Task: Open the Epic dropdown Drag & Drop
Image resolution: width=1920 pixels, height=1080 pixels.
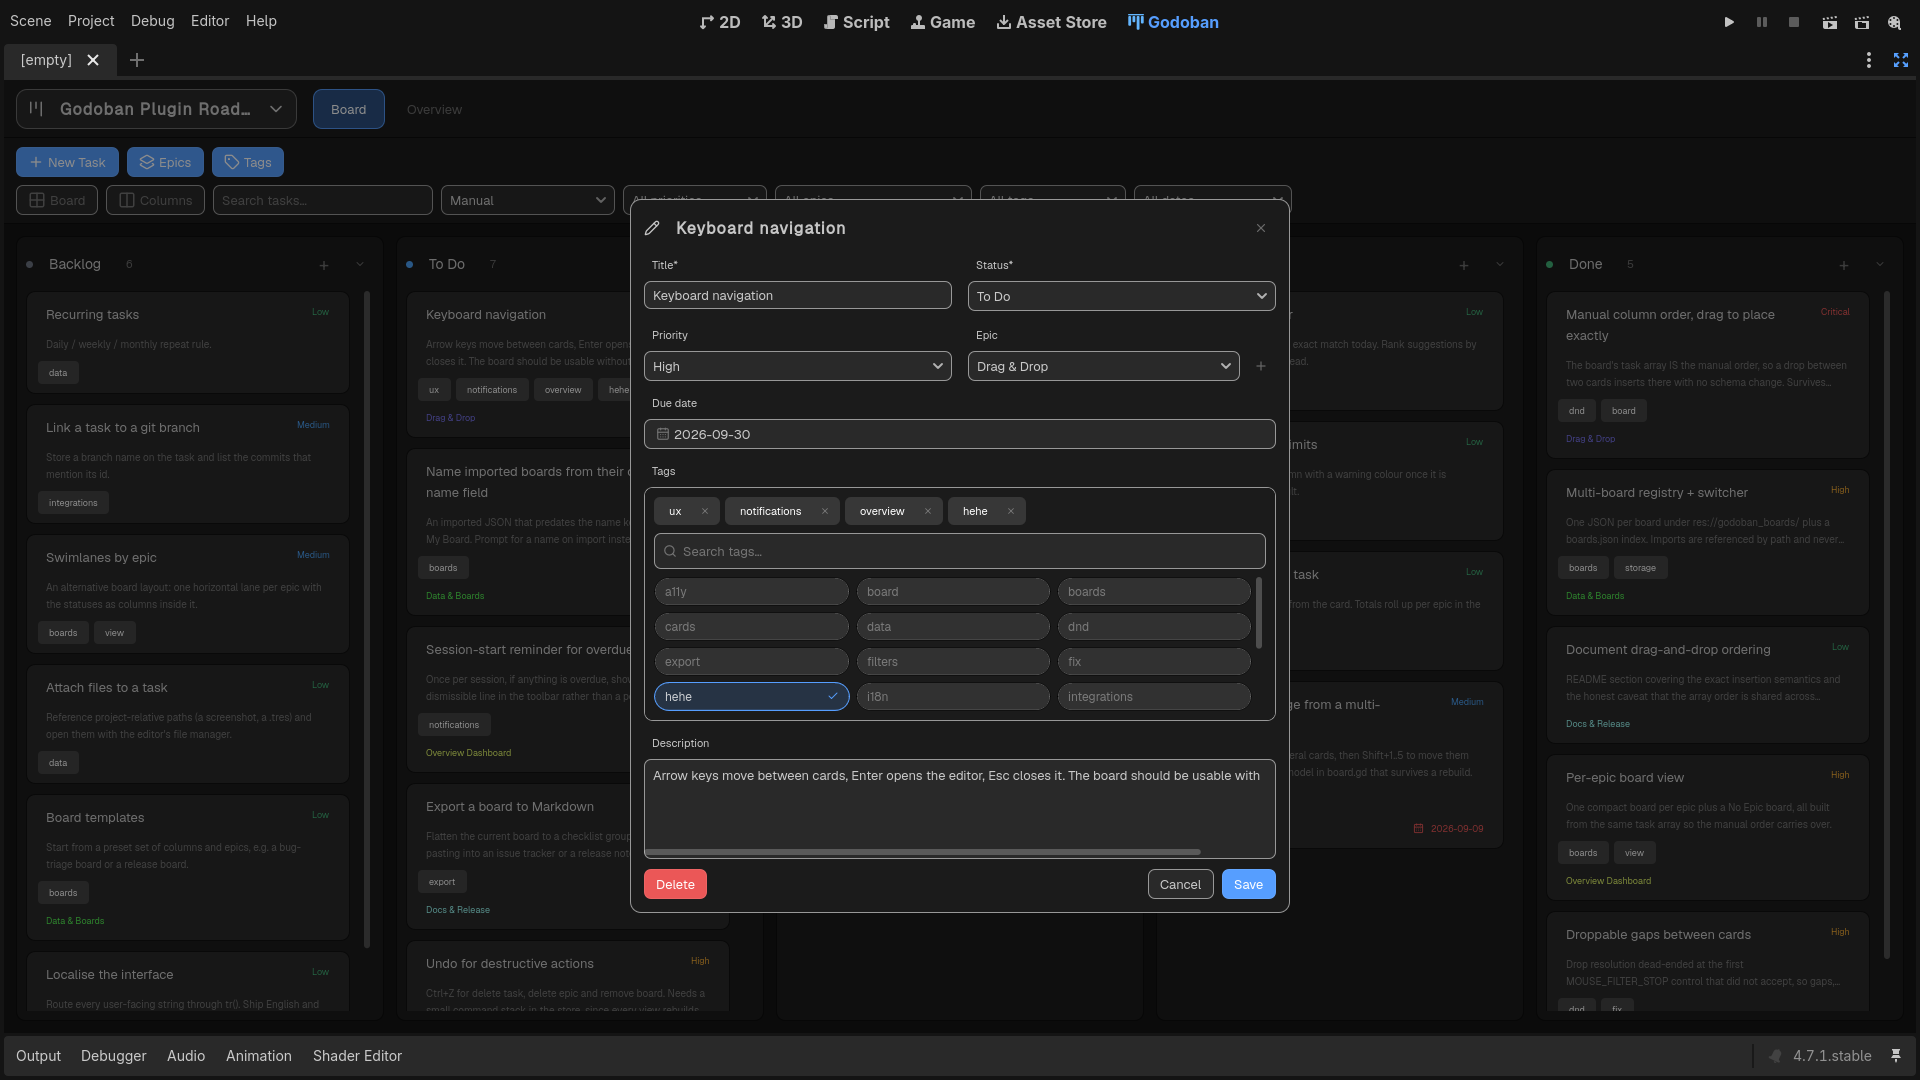Action: click(x=1104, y=366)
